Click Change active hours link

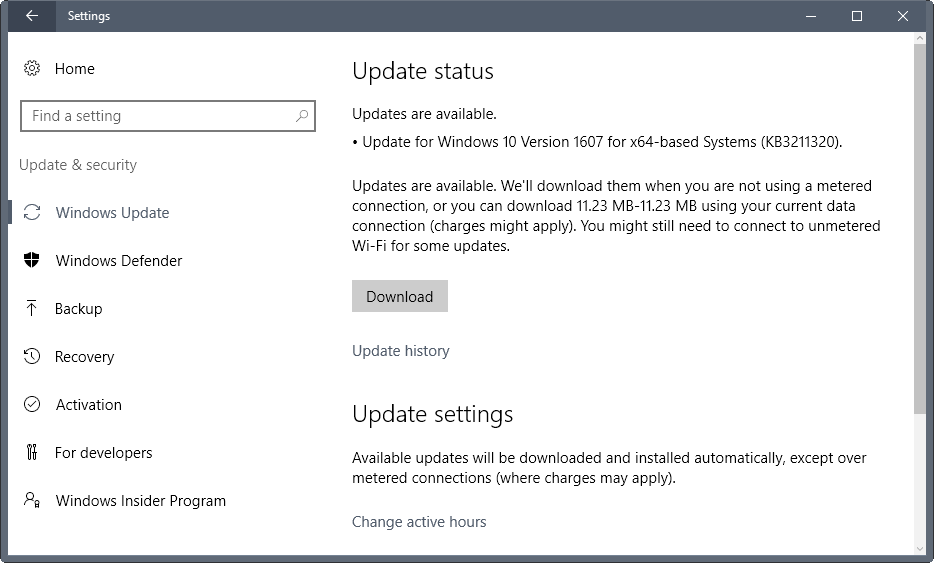(419, 522)
